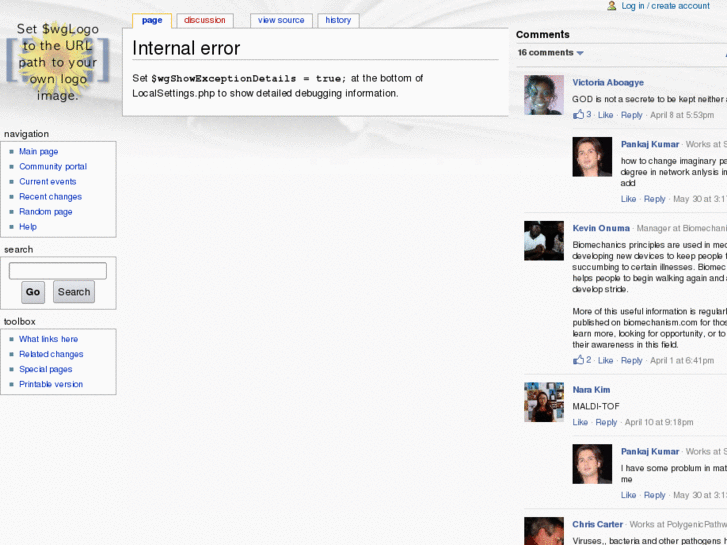Open Special pages link
This screenshot has height=545, width=727.
pos(45,369)
